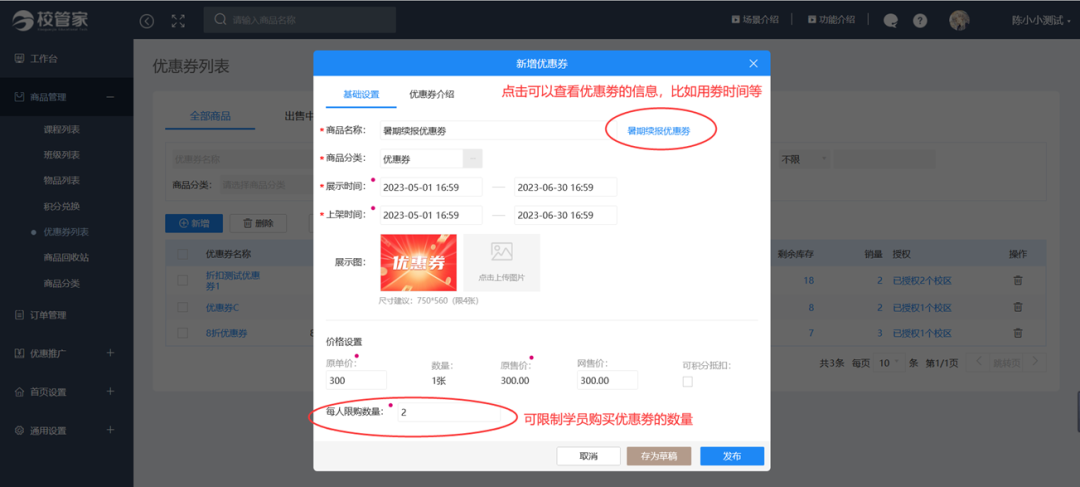Tick the 可积分抵扣 checkbox

click(x=687, y=381)
